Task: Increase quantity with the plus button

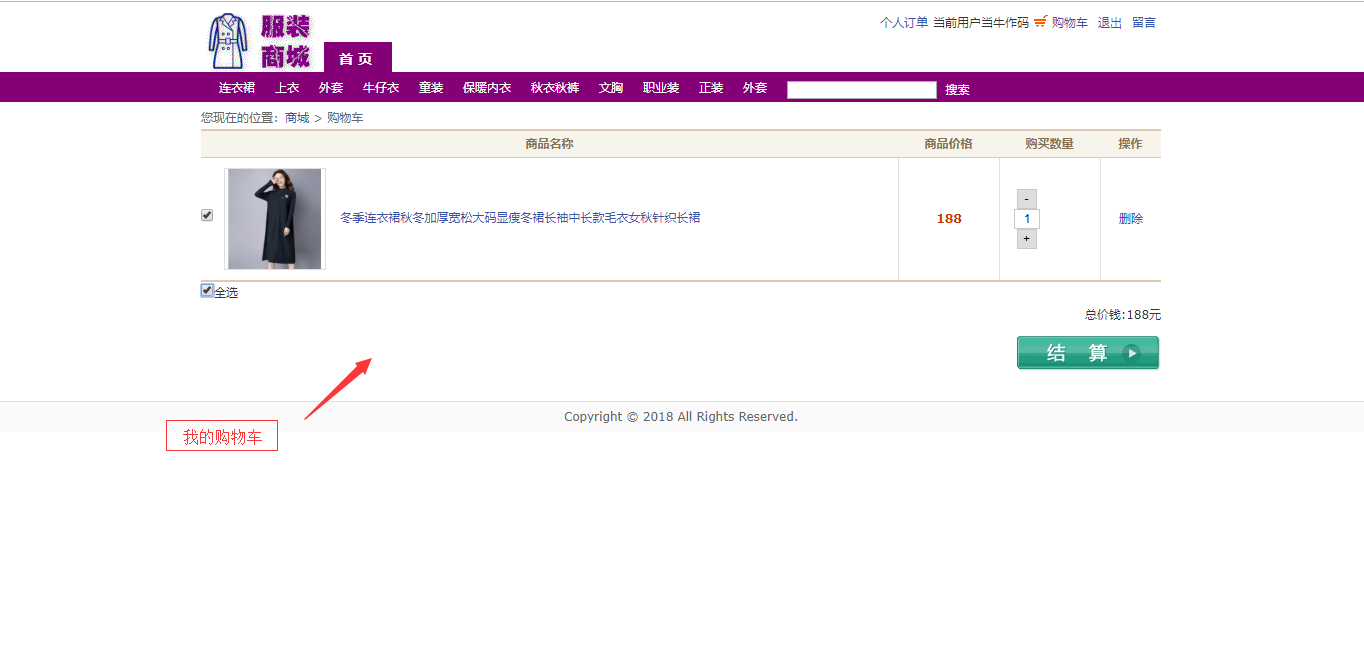Action: (1026, 239)
